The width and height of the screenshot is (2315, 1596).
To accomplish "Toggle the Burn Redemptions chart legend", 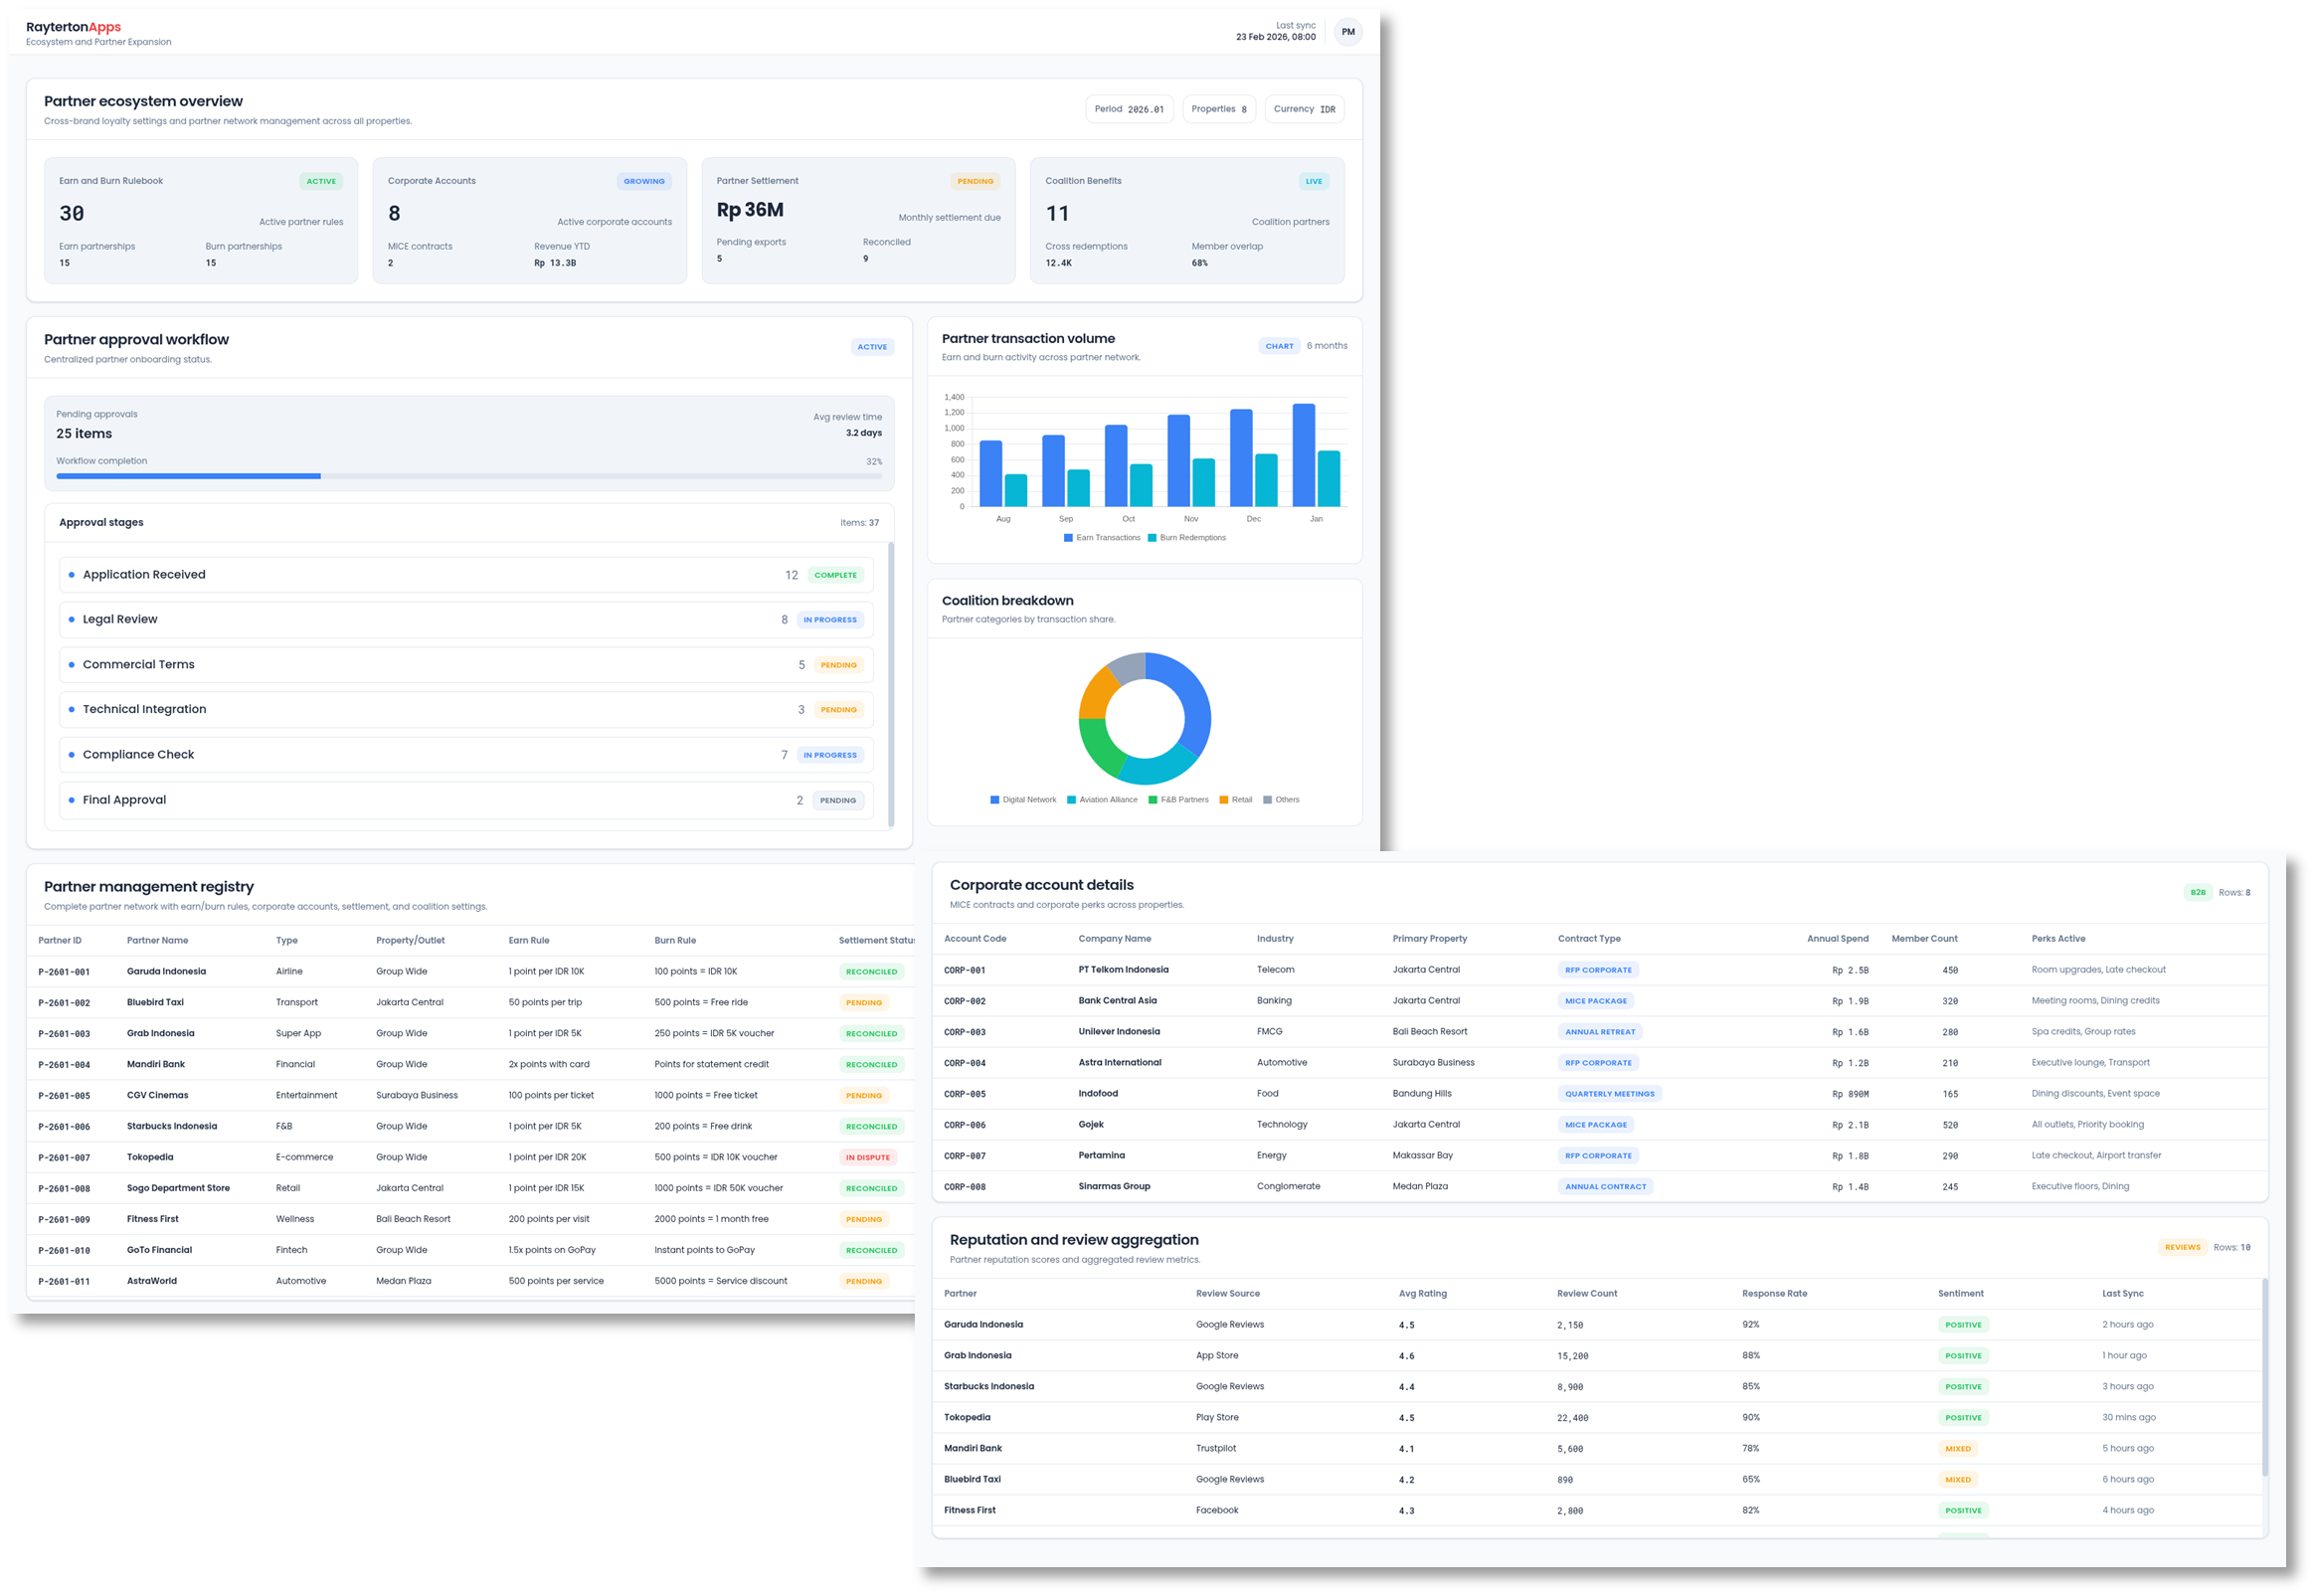I will (1188, 537).
